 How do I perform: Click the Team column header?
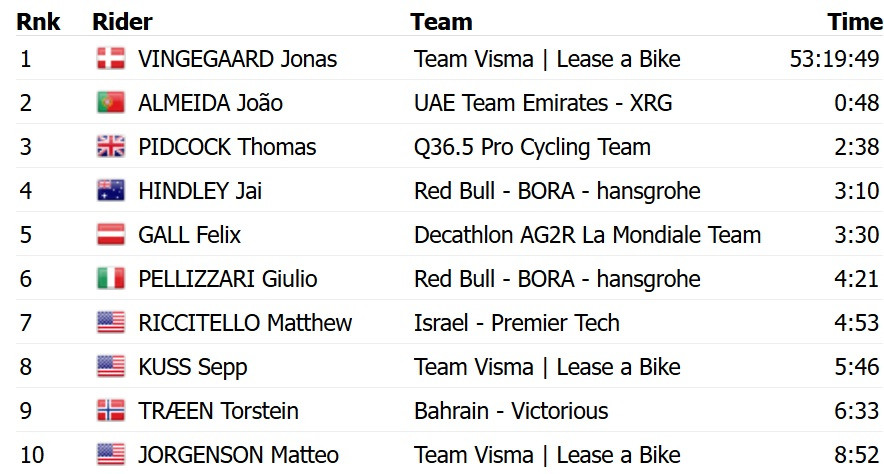(441, 21)
